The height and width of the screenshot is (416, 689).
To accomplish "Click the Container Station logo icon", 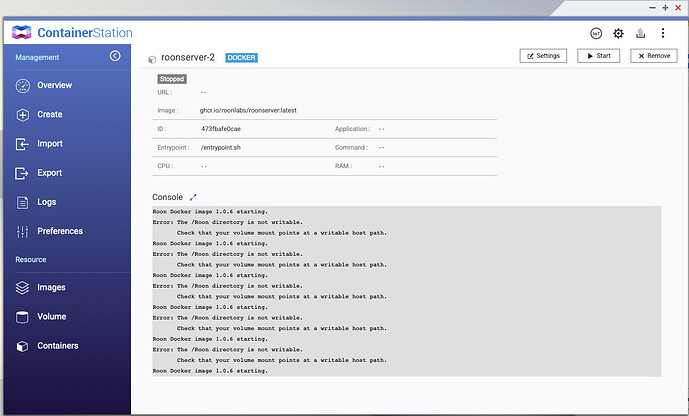I will (22, 33).
